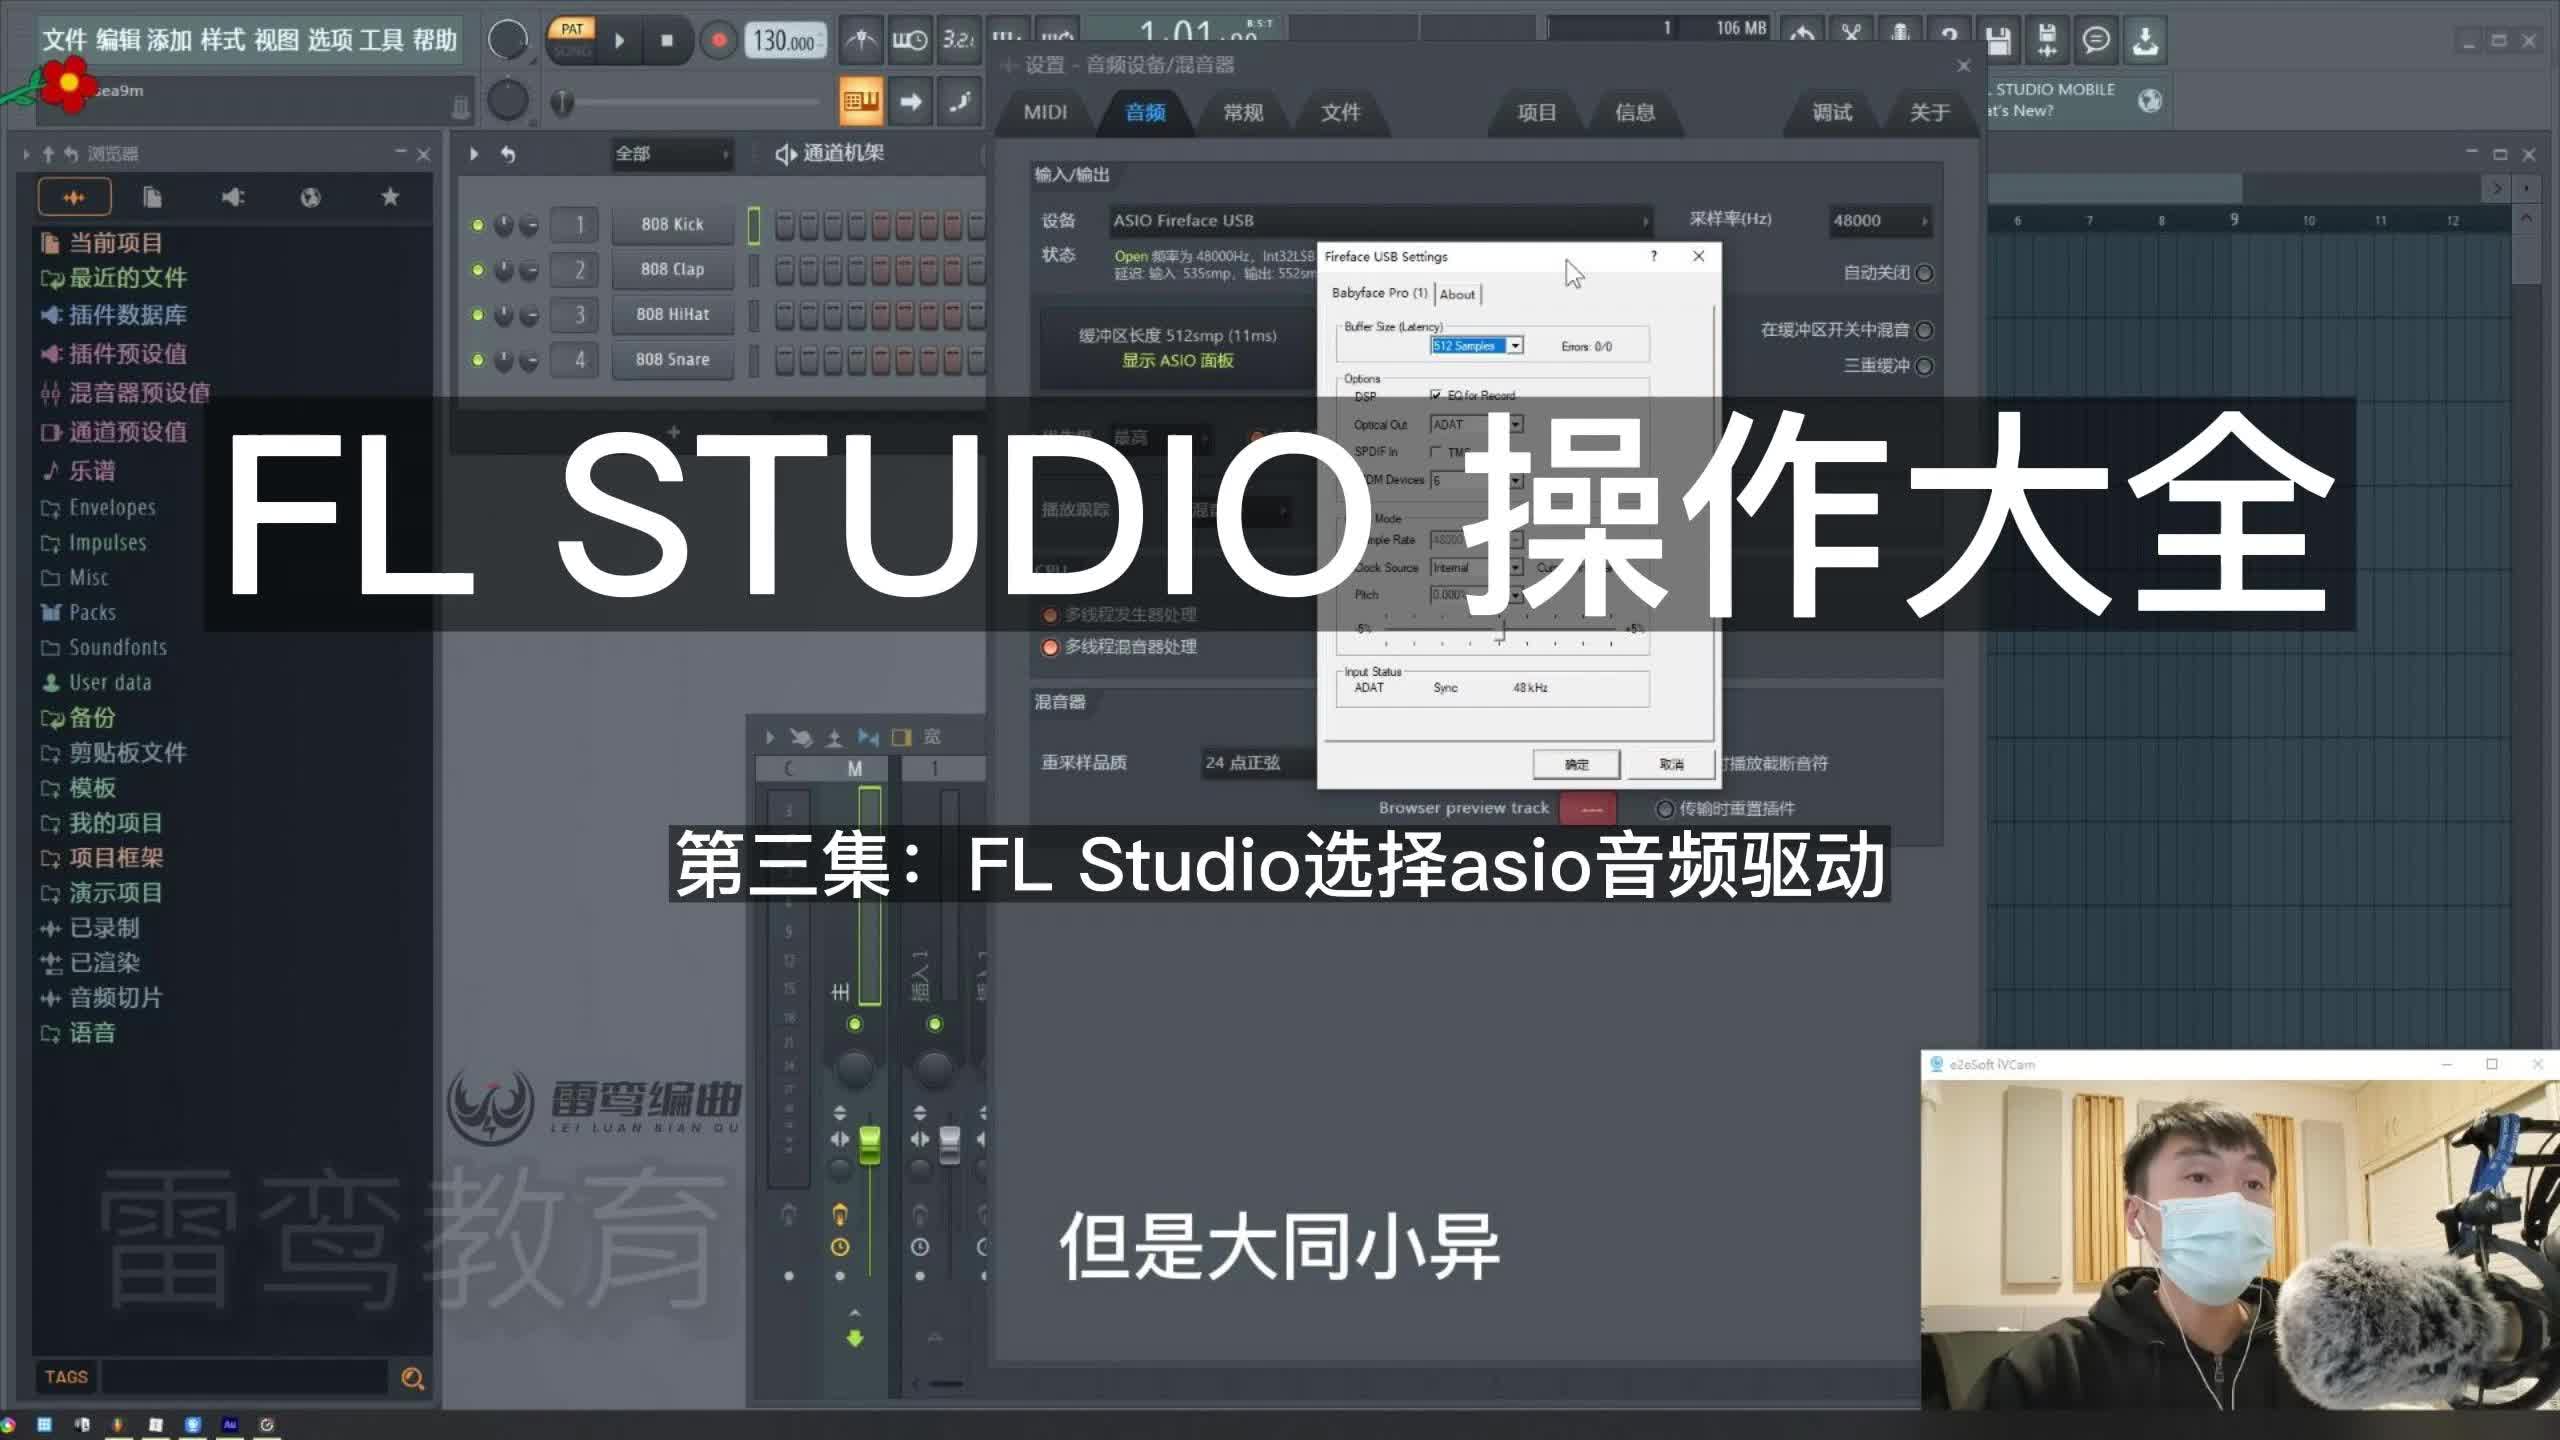Screen dimensions: 2560x1440
Task: Open the 全部 channel filter dropdown
Action: click(672, 154)
